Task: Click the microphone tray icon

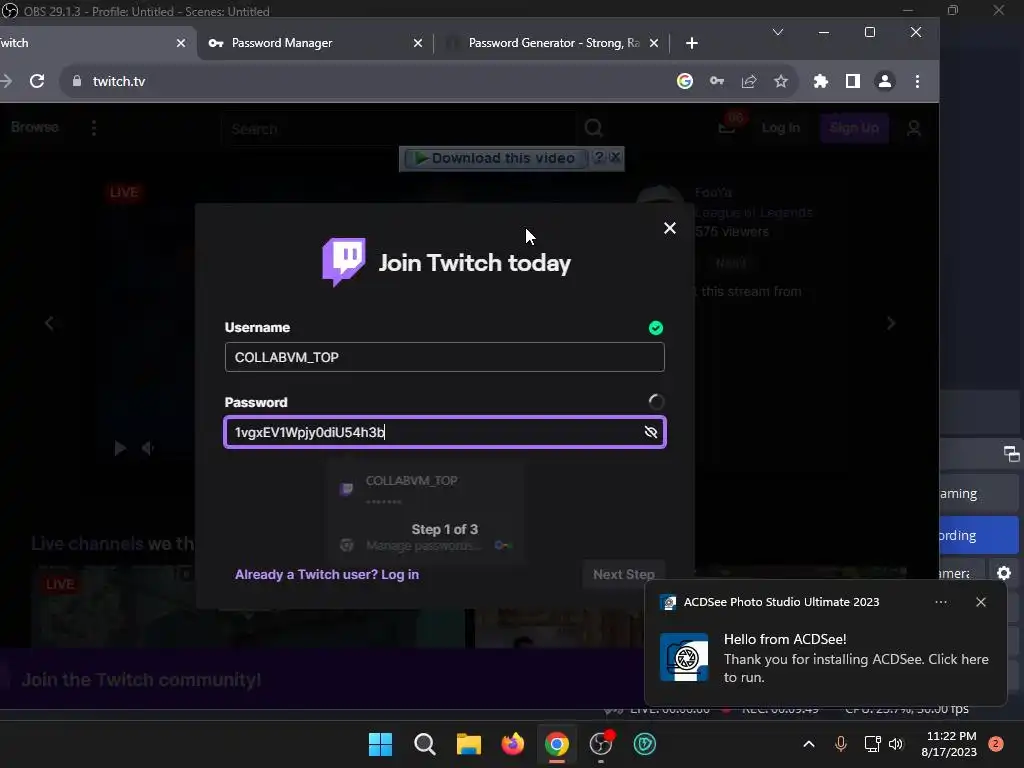Action: click(x=841, y=744)
